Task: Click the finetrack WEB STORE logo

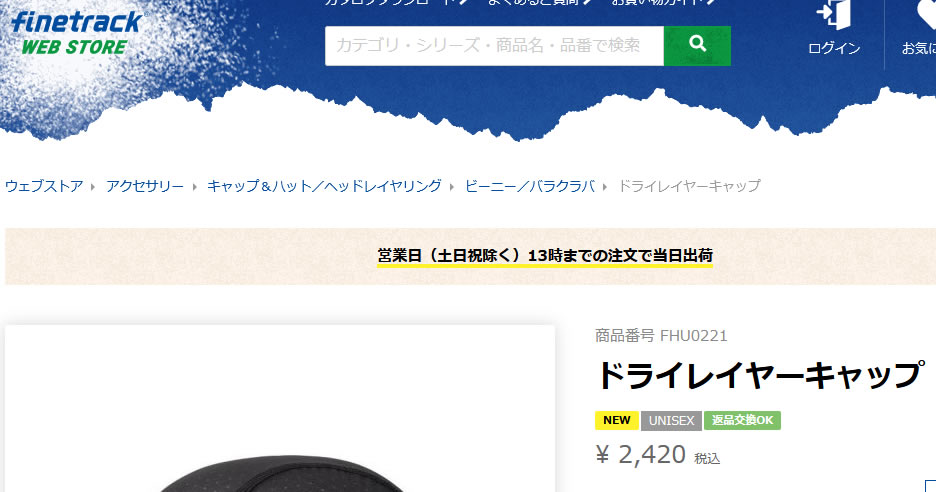Action: 76,34
